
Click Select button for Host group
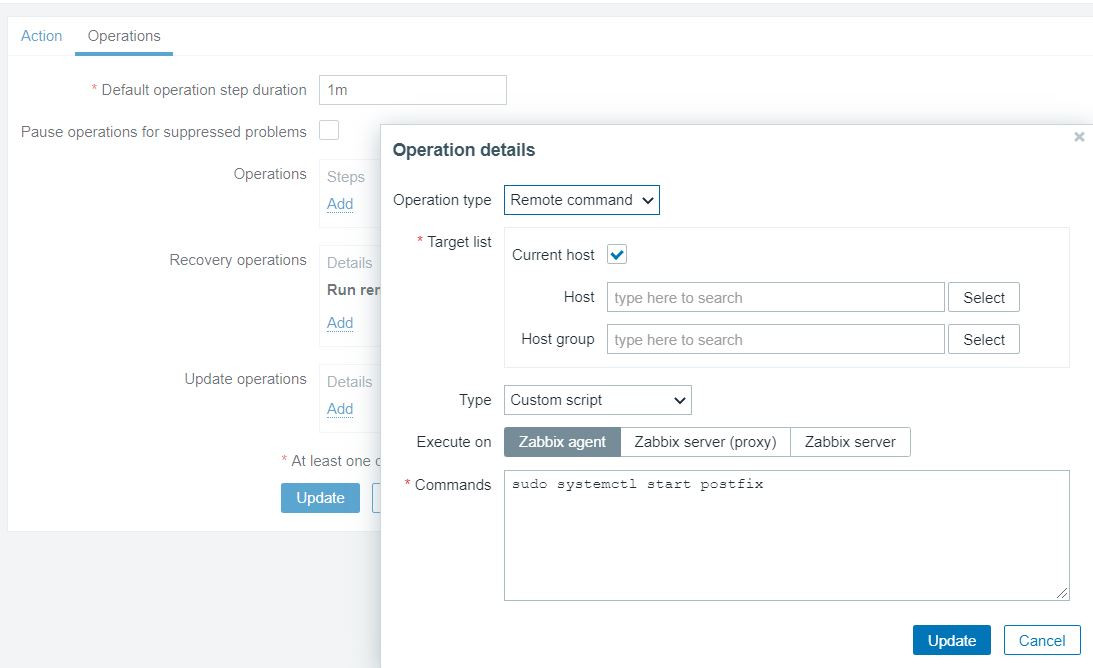983,340
